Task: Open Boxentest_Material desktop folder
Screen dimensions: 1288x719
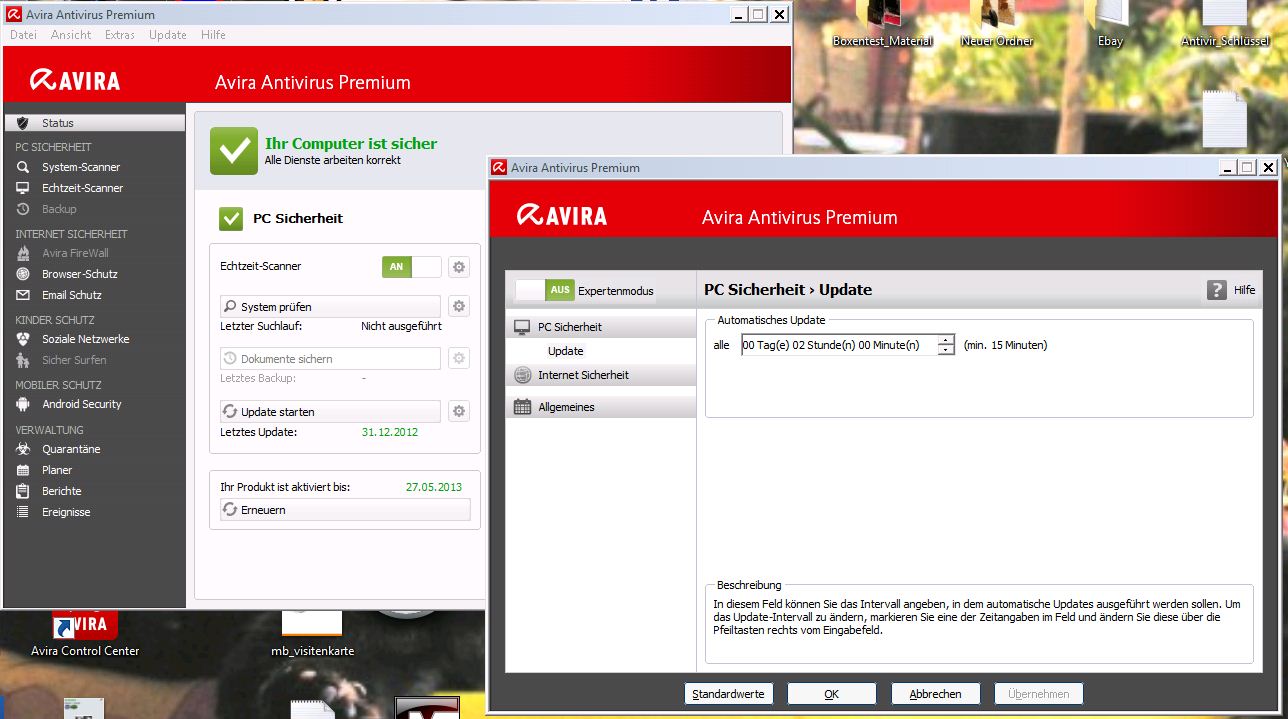Action: (882, 25)
